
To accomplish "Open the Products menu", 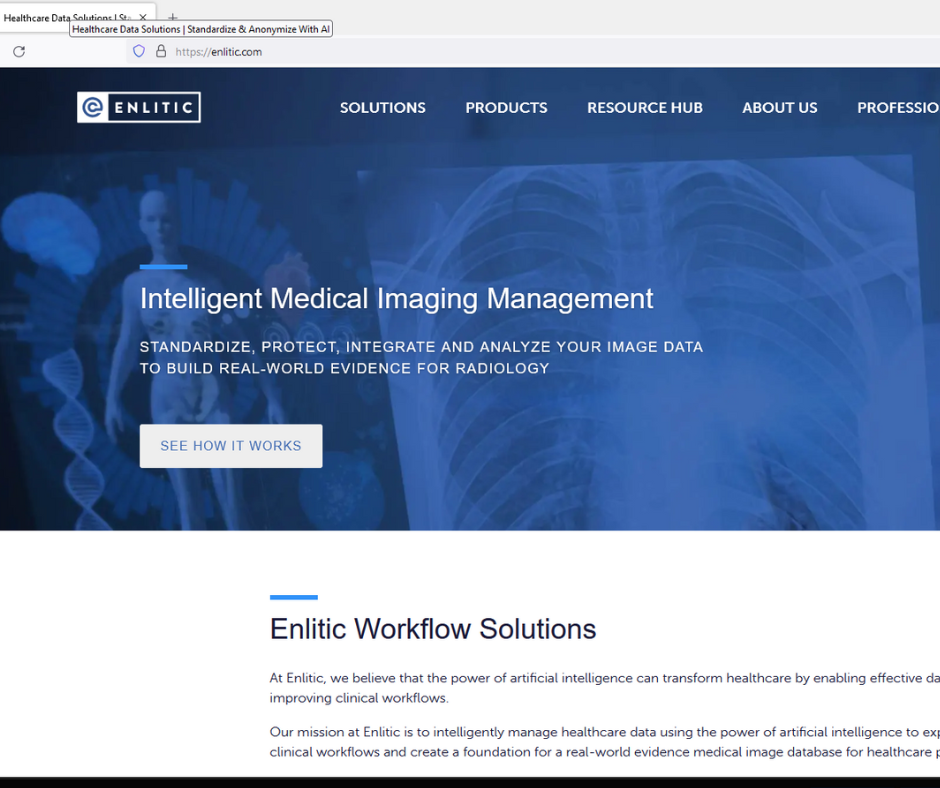I will [x=506, y=108].
